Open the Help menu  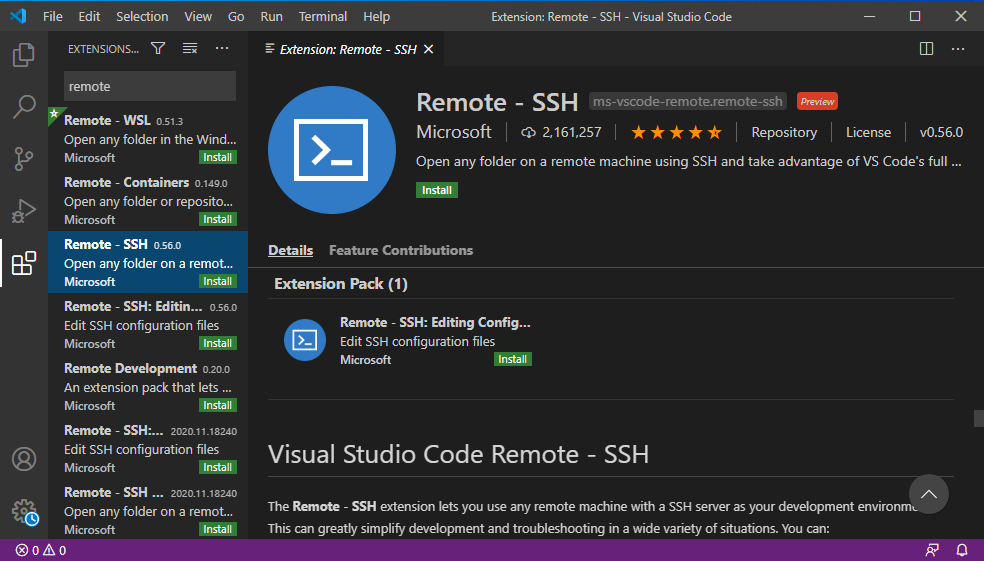pos(377,16)
